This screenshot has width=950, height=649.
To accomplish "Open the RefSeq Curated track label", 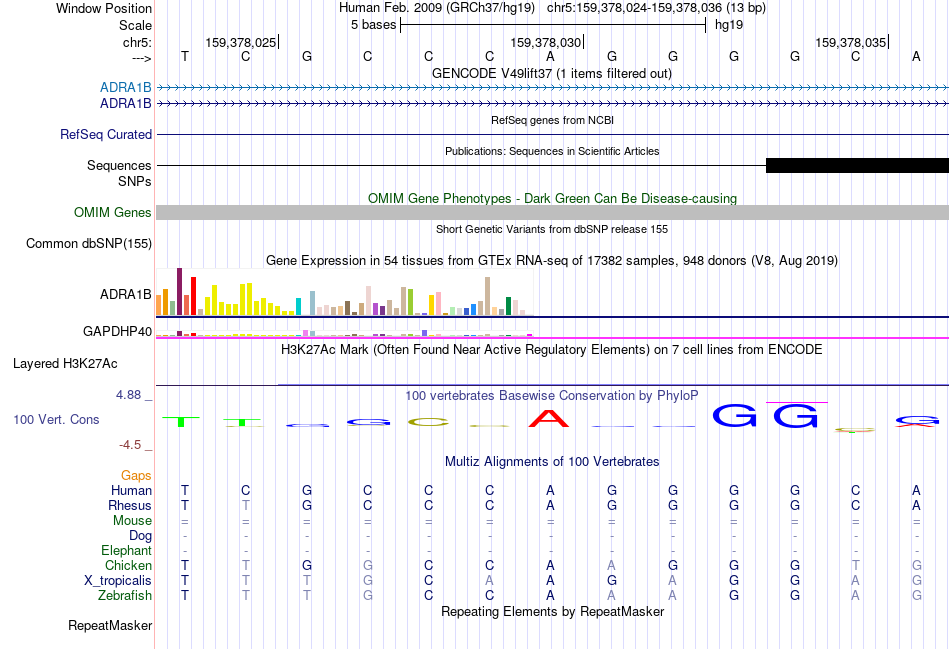I will (106, 135).
